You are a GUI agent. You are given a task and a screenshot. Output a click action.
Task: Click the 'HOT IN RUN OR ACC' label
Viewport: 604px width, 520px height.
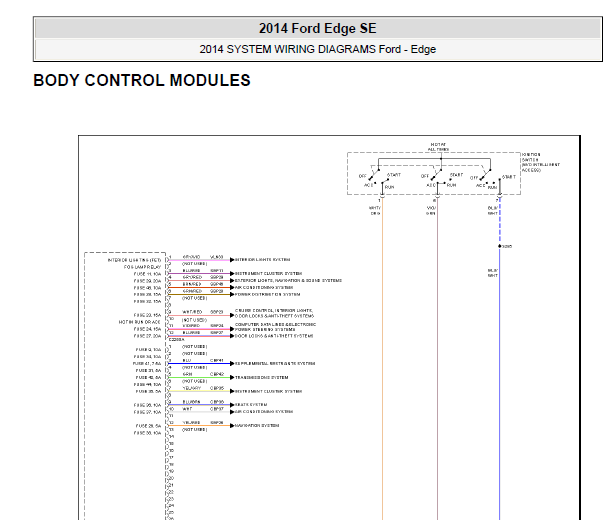(139, 322)
